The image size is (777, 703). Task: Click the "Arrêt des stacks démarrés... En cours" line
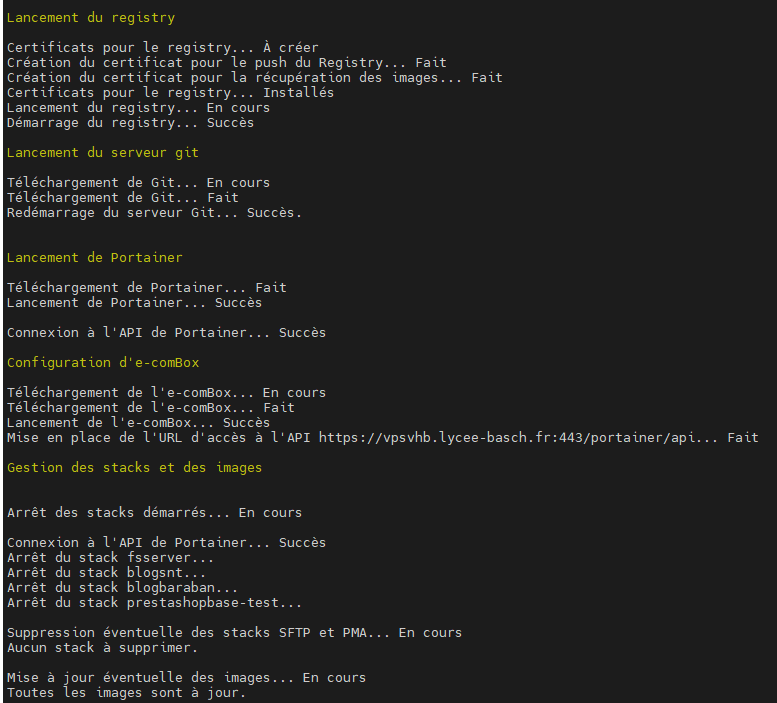click(155, 513)
